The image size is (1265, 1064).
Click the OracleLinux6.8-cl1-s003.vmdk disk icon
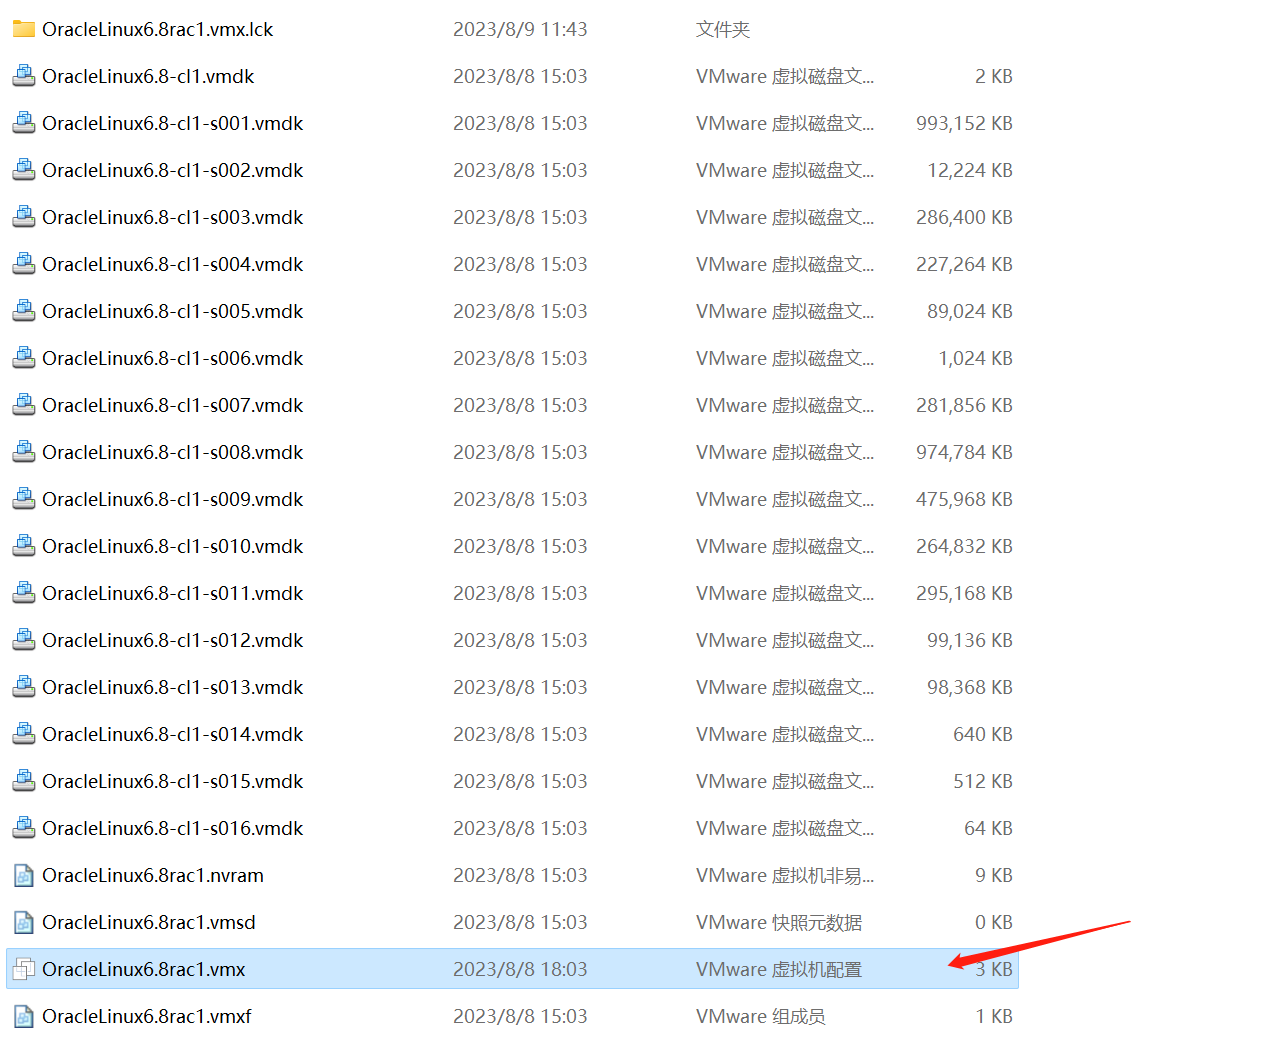(x=24, y=217)
